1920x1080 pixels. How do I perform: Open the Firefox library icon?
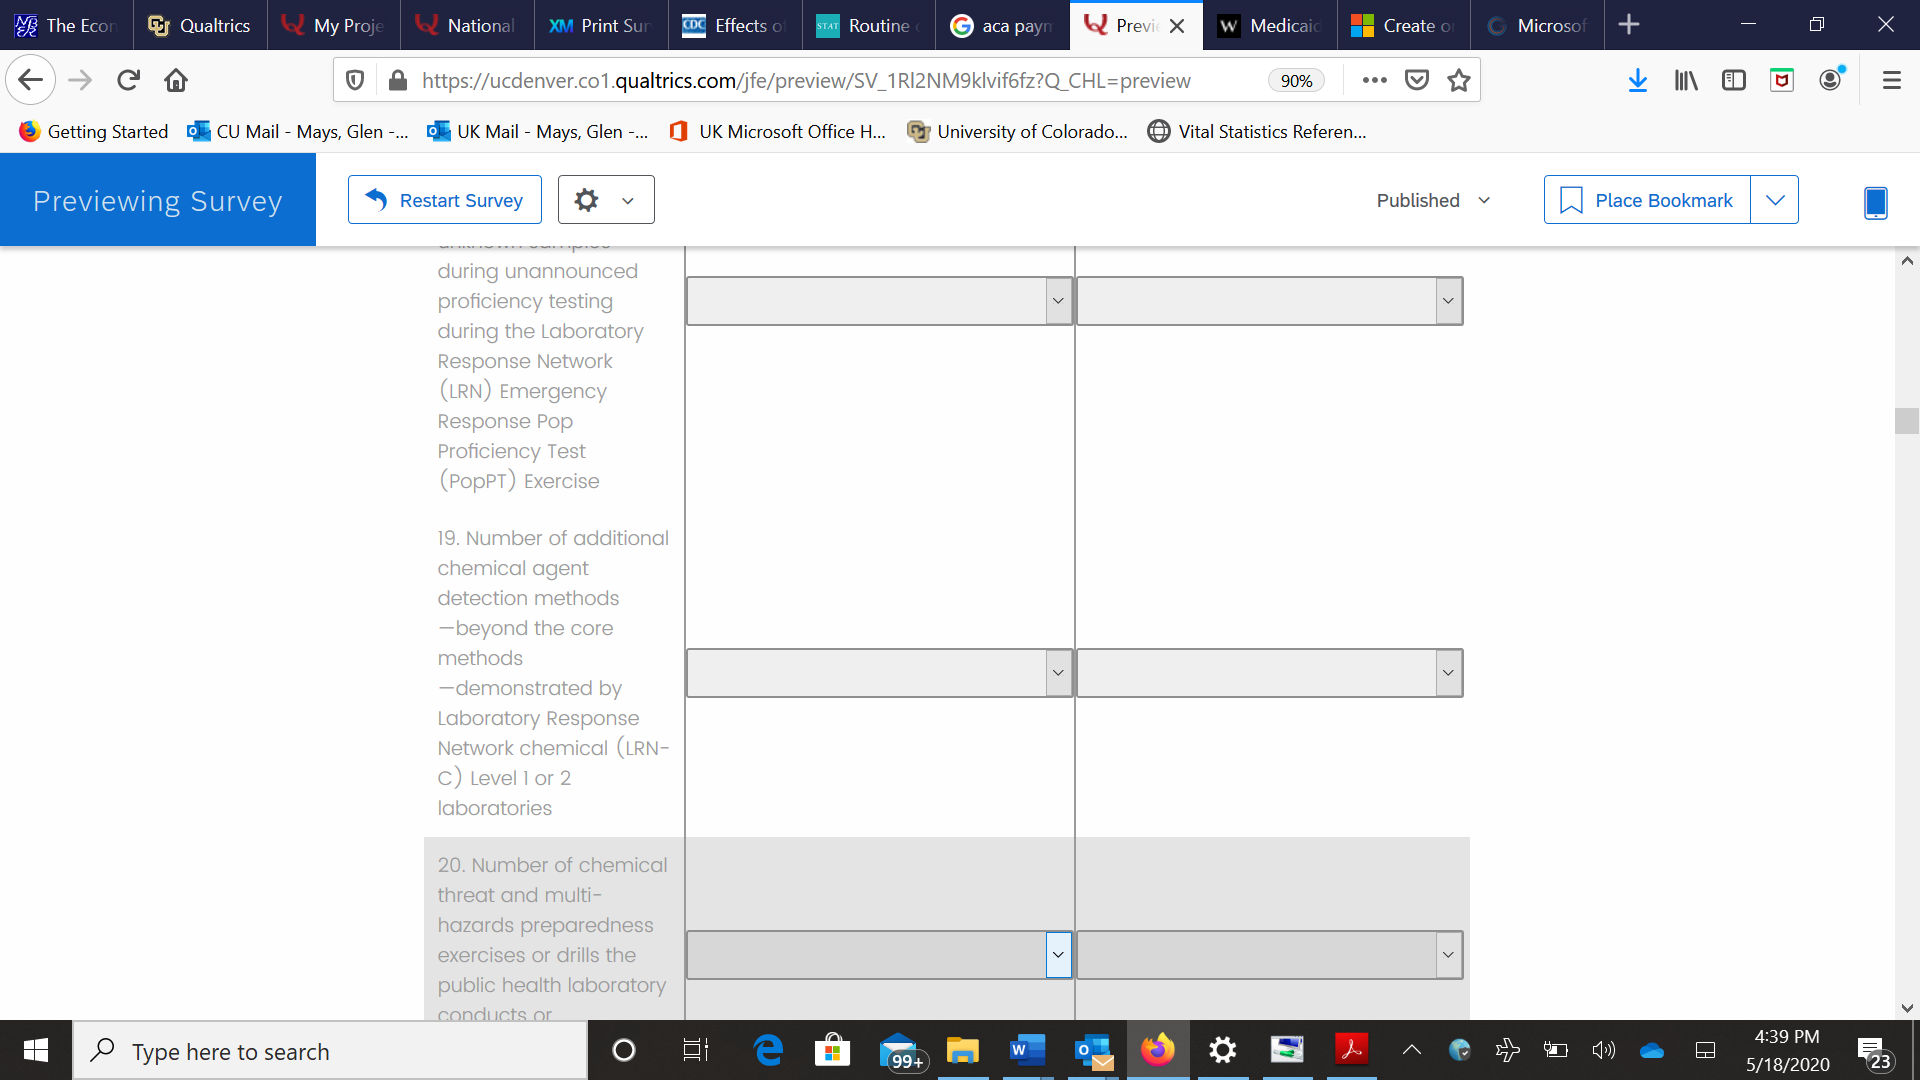[1686, 80]
